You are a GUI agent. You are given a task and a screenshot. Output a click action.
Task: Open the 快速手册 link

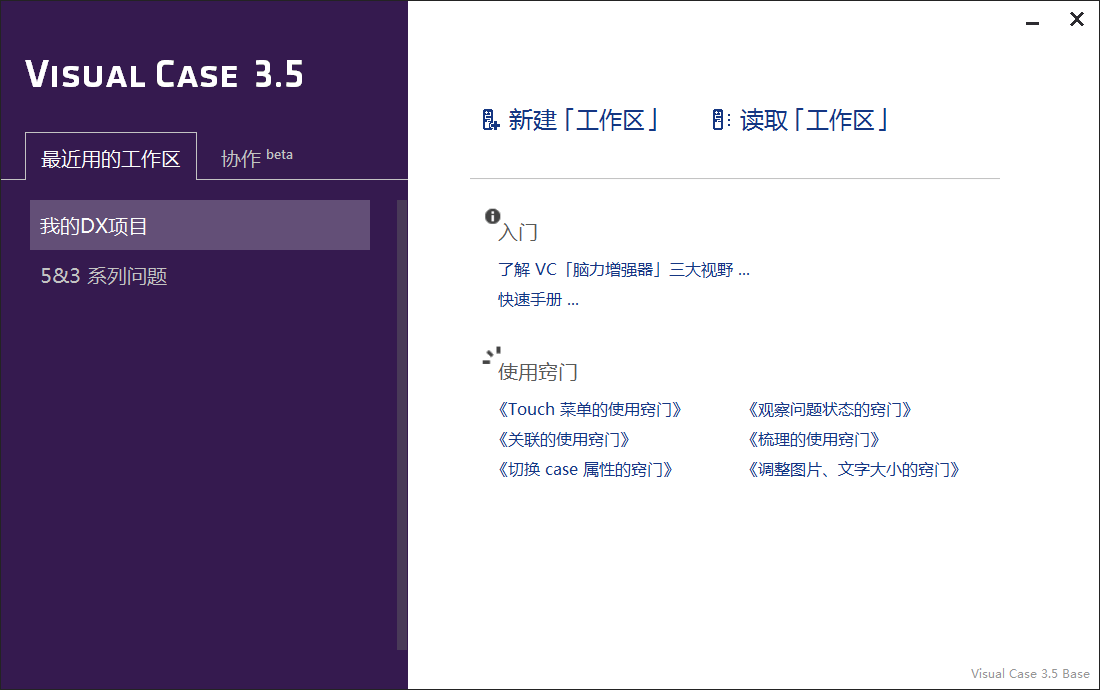(538, 300)
